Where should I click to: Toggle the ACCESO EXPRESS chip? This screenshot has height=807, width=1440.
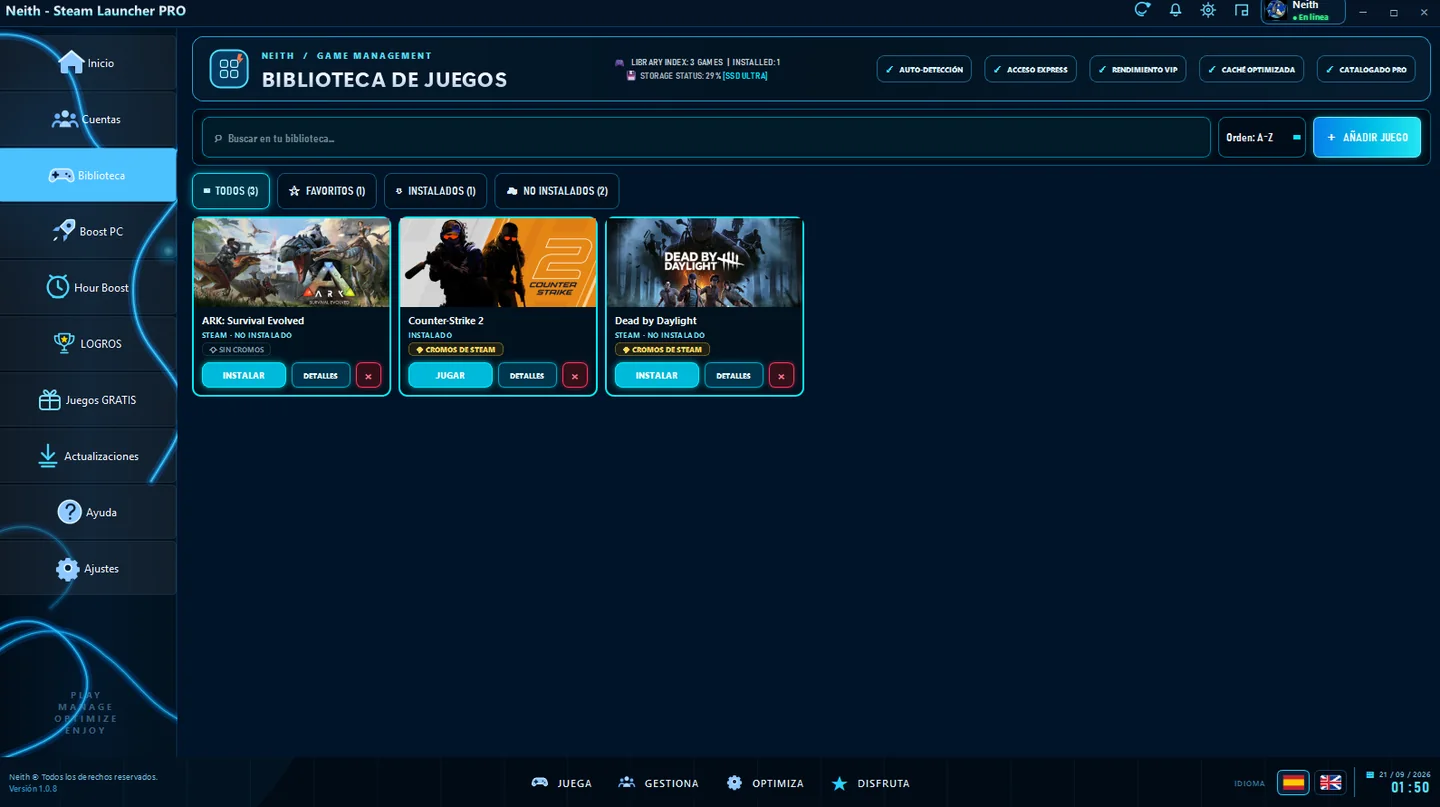click(1031, 69)
